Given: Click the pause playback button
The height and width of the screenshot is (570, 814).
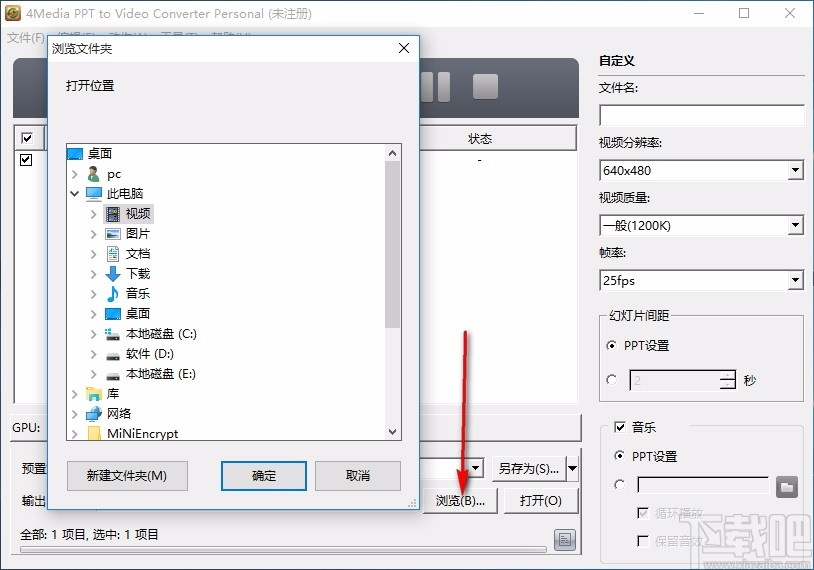Looking at the screenshot, I should pyautogui.click(x=436, y=87).
